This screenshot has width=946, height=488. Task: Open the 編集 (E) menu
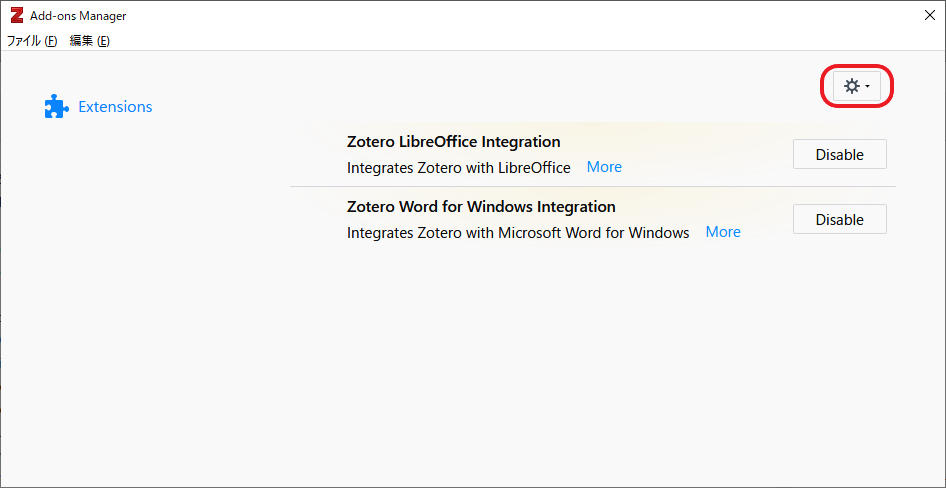pyautogui.click(x=89, y=41)
